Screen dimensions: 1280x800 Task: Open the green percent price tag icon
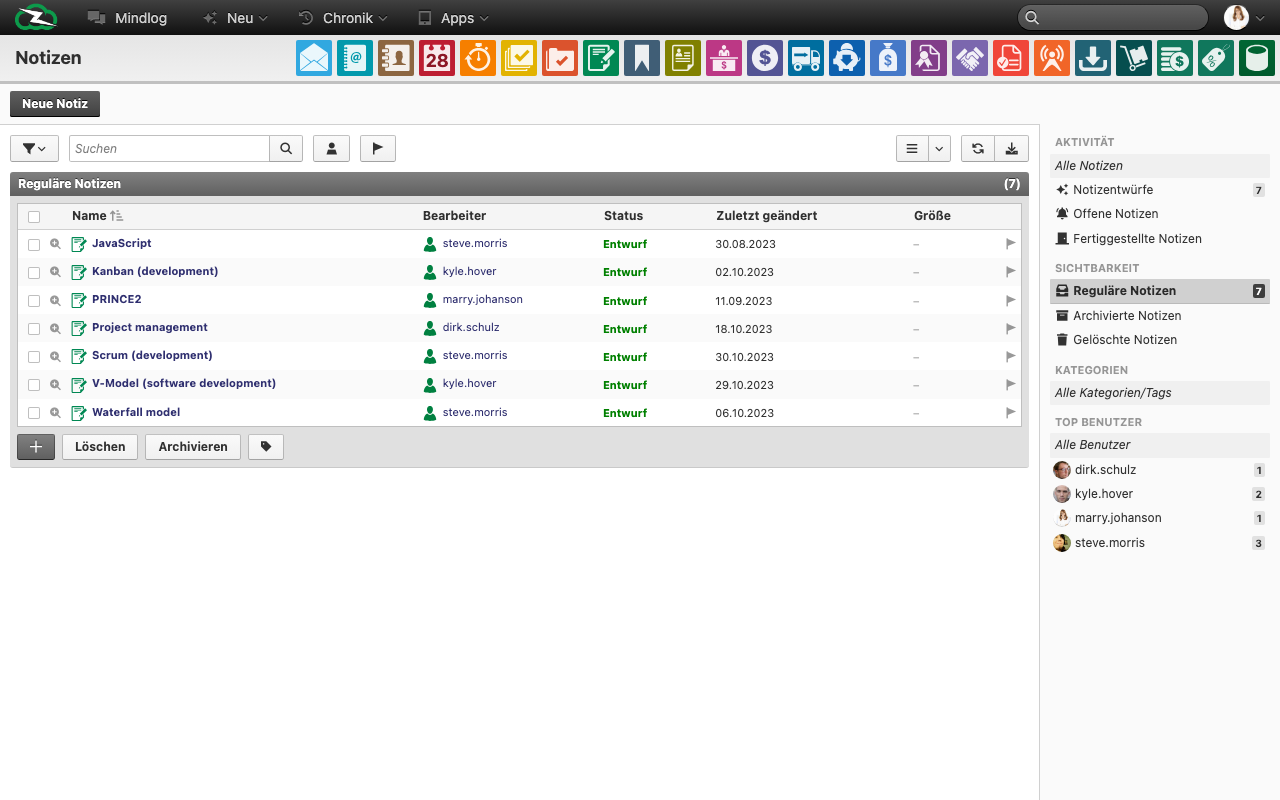(1216, 58)
